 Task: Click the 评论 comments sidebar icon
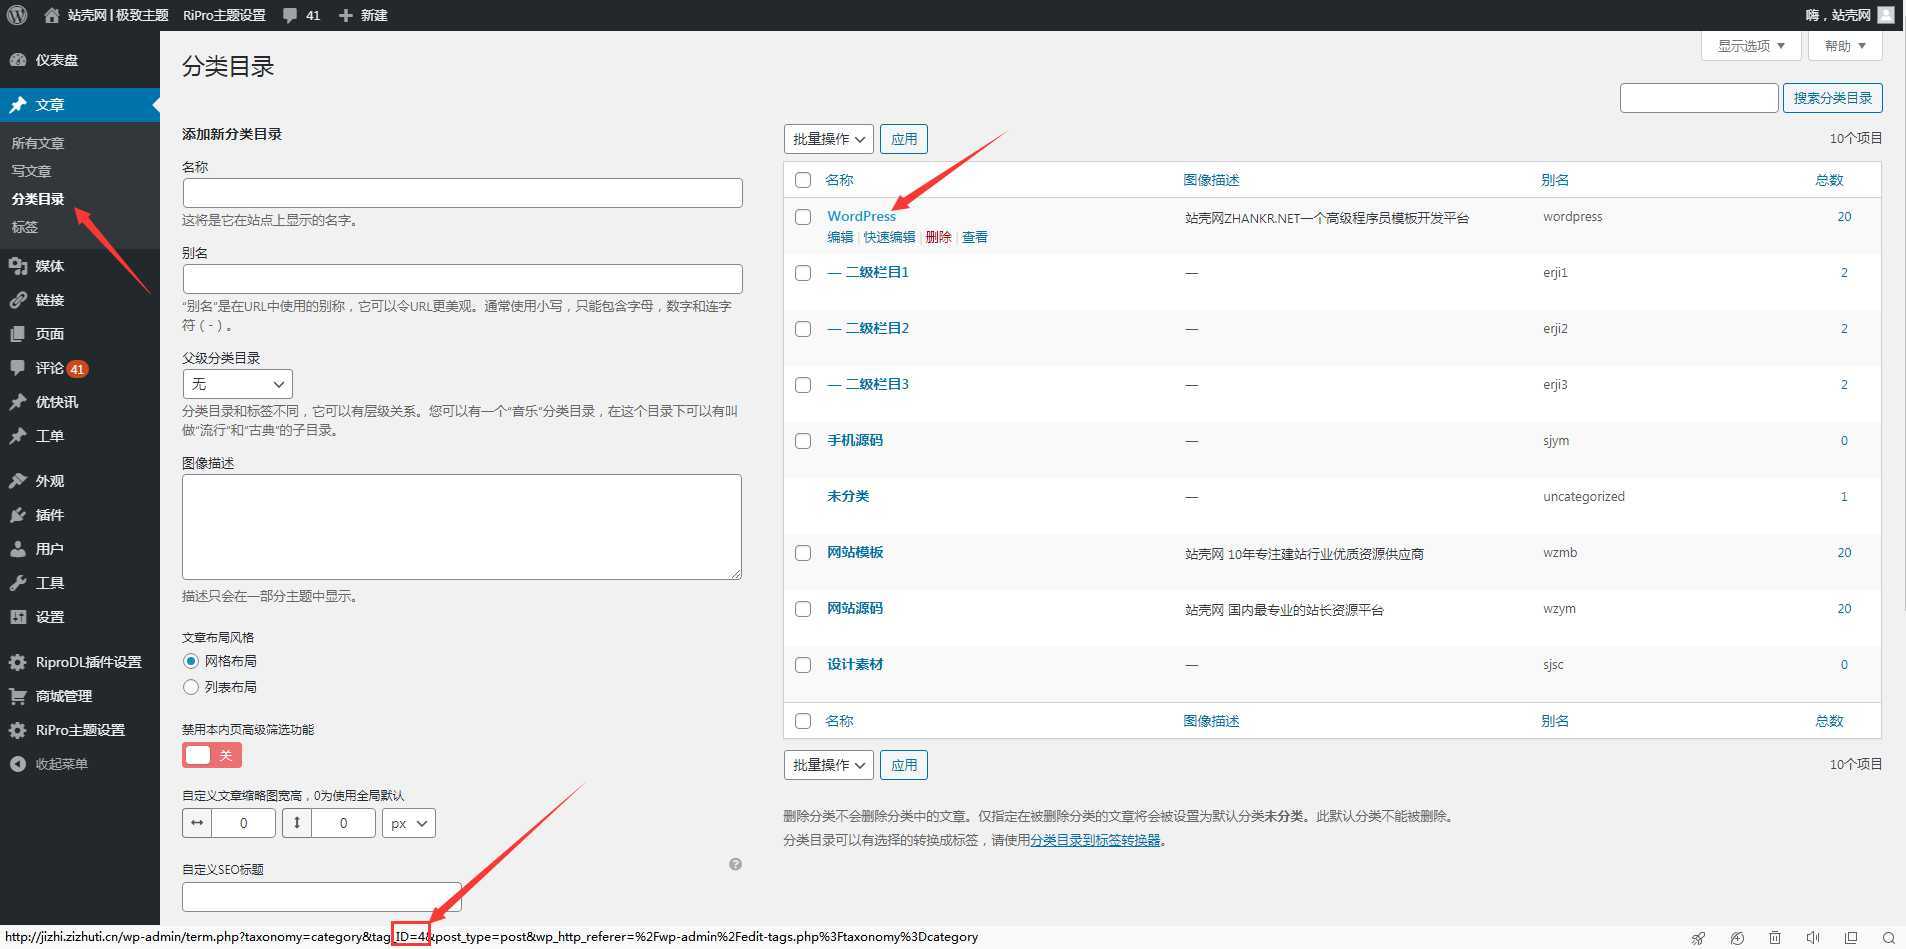point(18,368)
